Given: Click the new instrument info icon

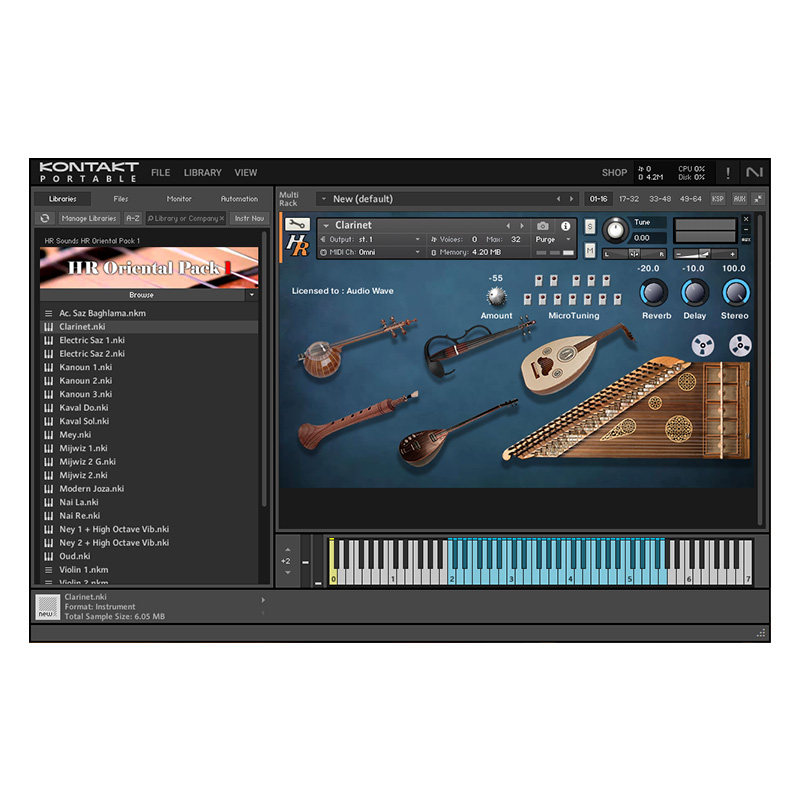Looking at the screenshot, I should [x=47, y=607].
